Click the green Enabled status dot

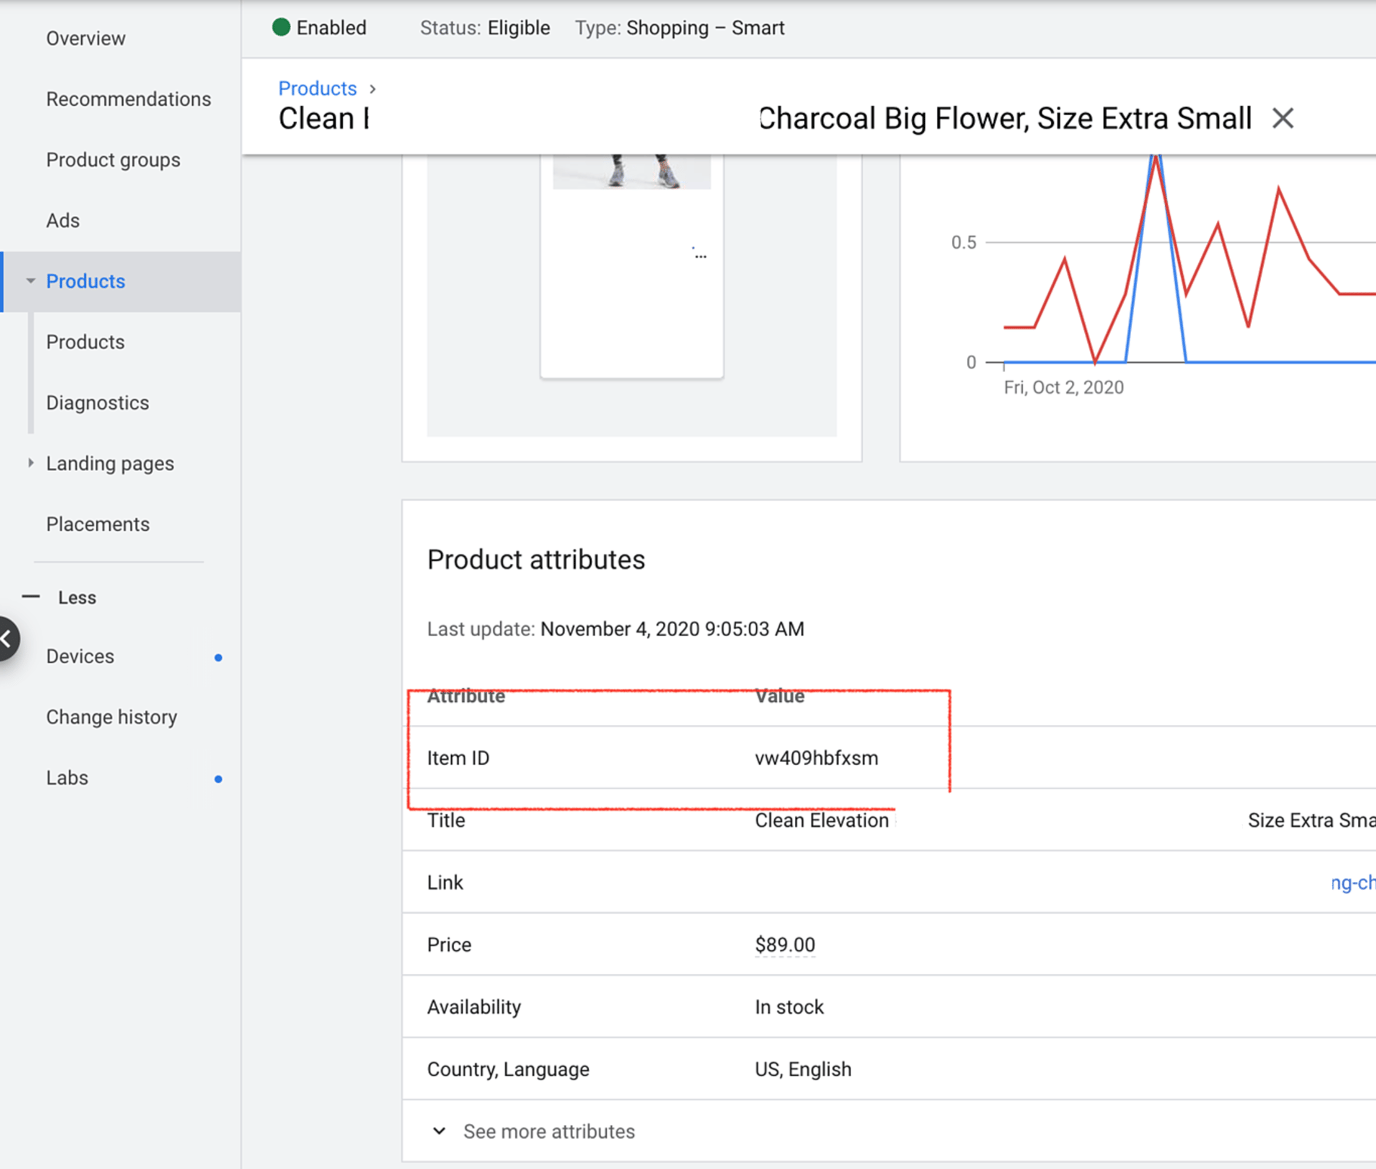tap(281, 28)
